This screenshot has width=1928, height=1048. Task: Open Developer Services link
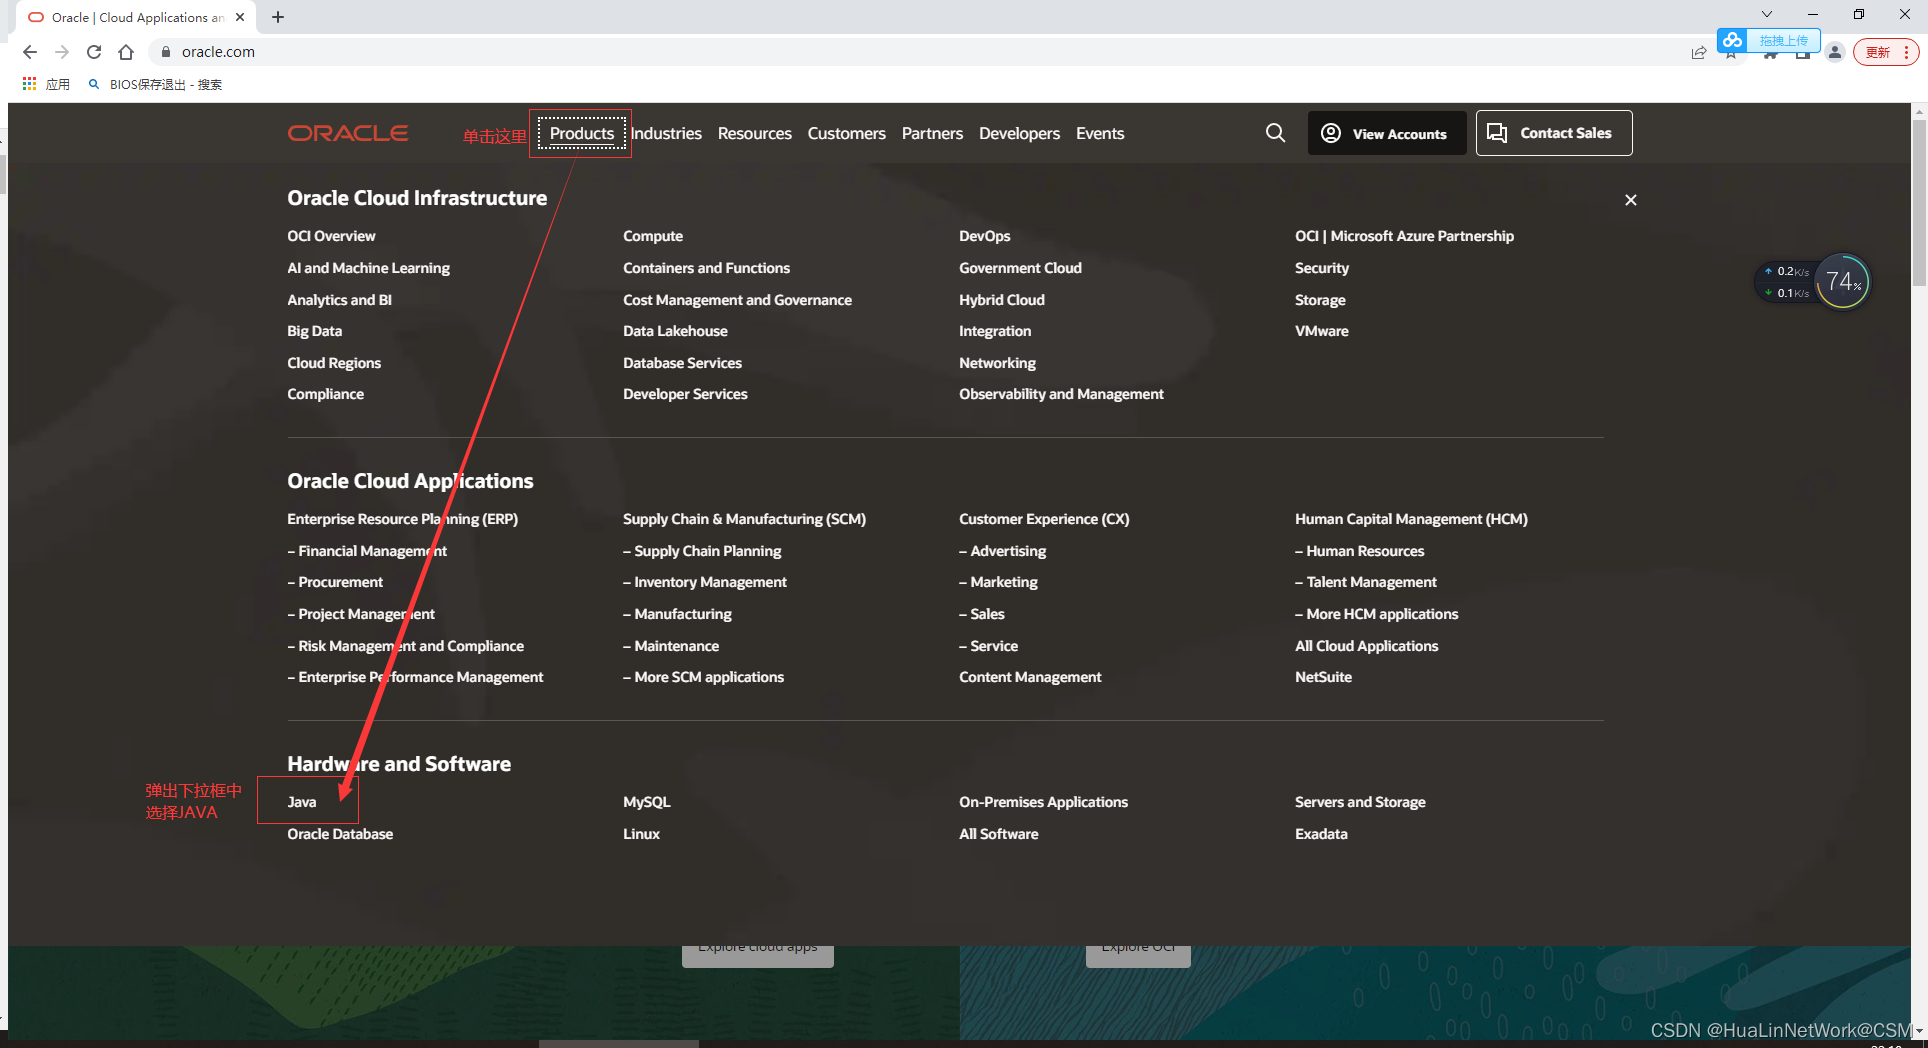[685, 394]
